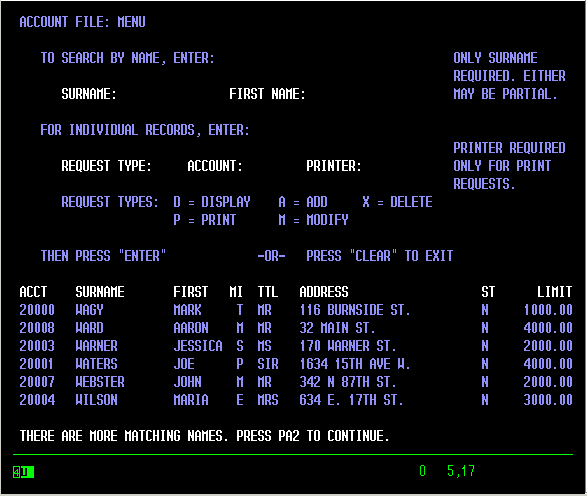This screenshot has height=496, width=587.
Task: Click limit 4000.00 in WARD row
Action: 548,328
